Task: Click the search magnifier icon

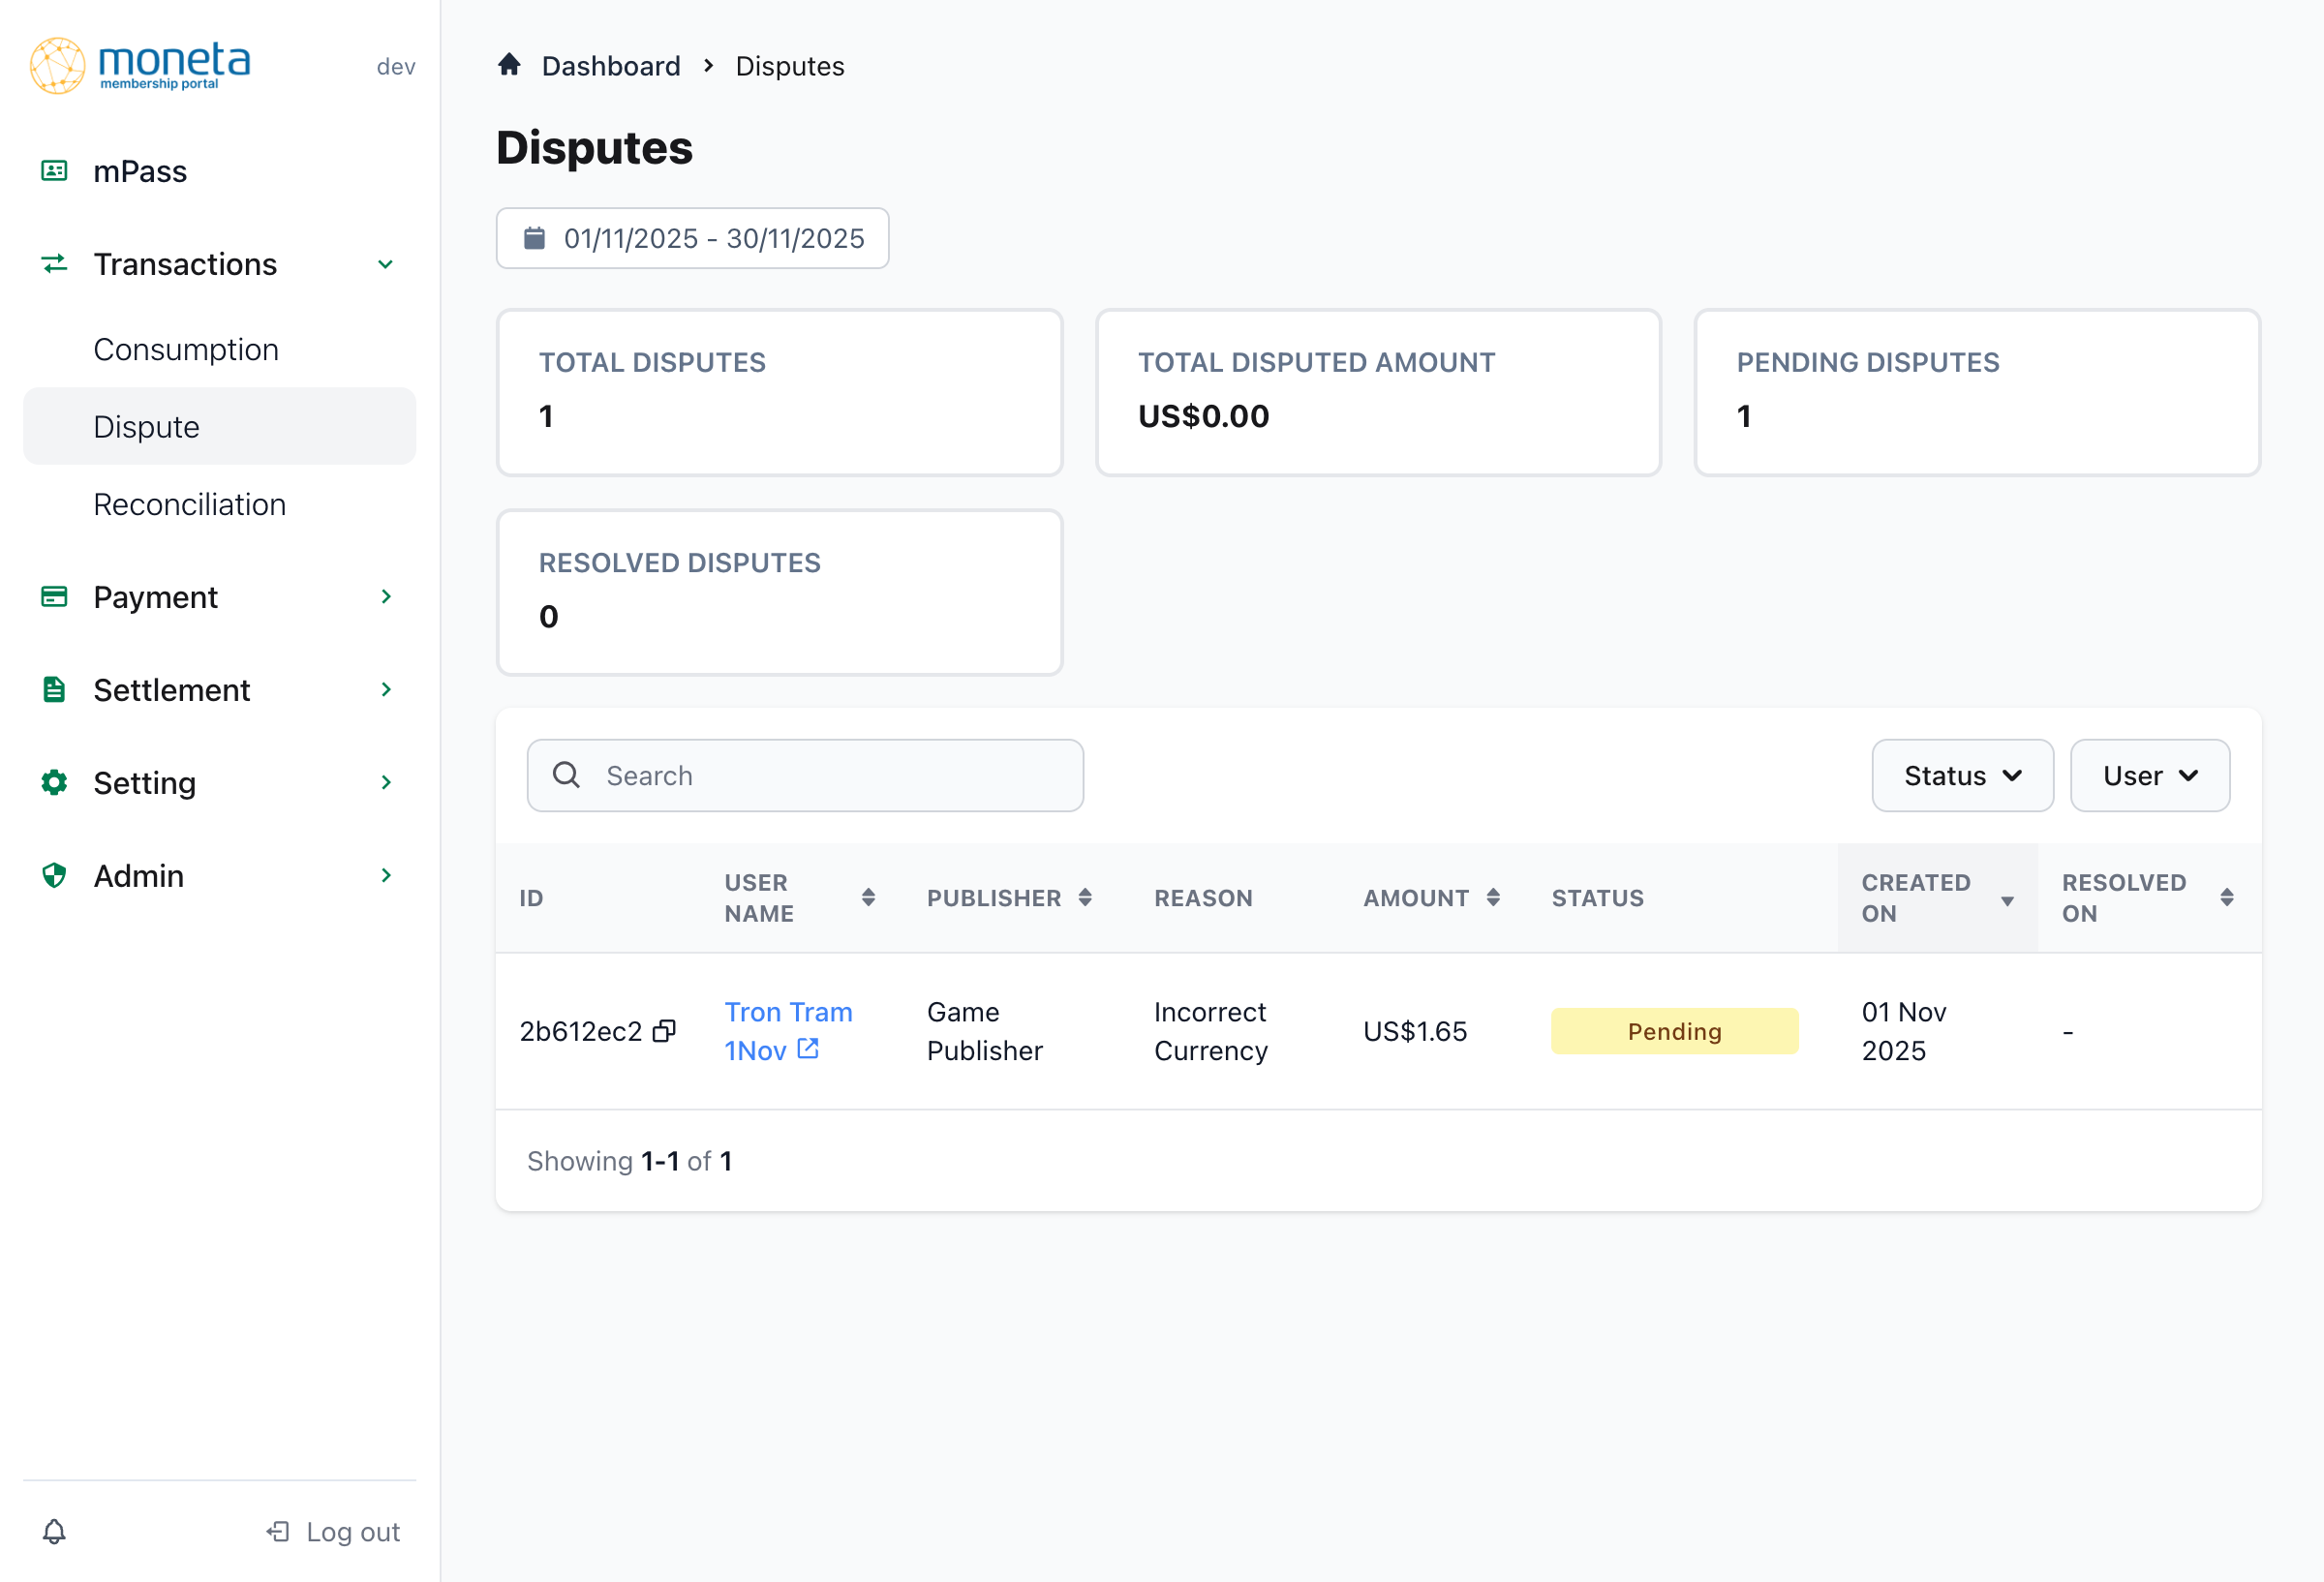Action: 566,775
